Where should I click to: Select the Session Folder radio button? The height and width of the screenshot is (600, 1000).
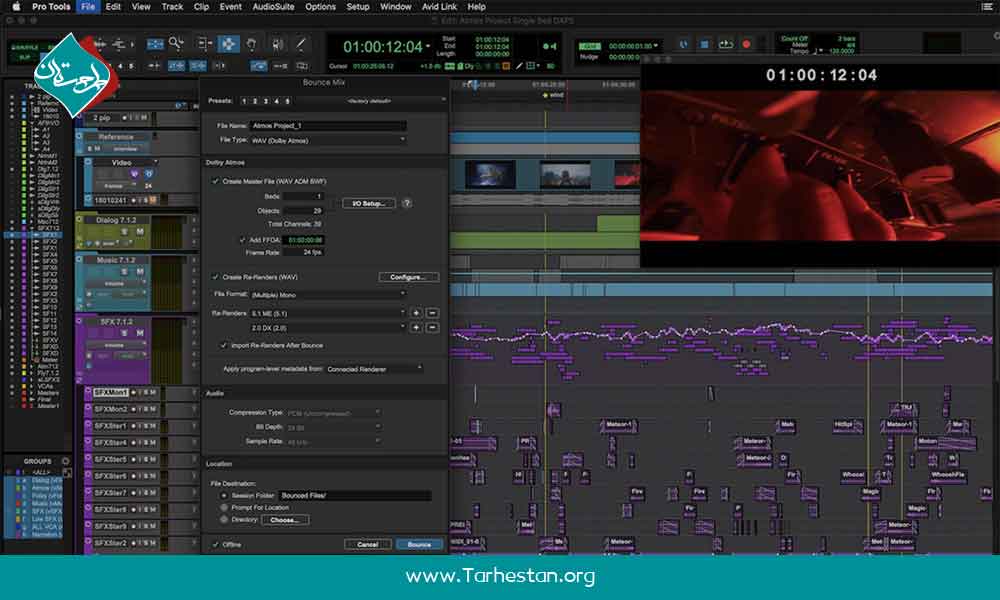[224, 495]
